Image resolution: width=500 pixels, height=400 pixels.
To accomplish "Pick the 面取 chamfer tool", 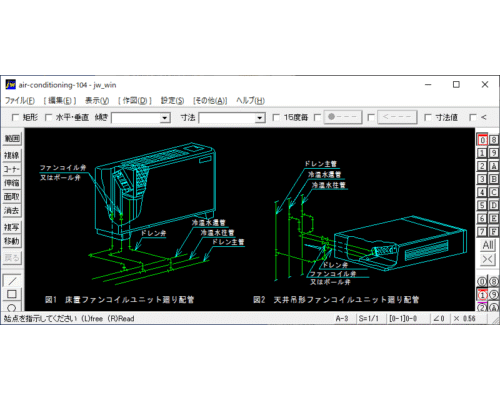I will tap(12, 197).
